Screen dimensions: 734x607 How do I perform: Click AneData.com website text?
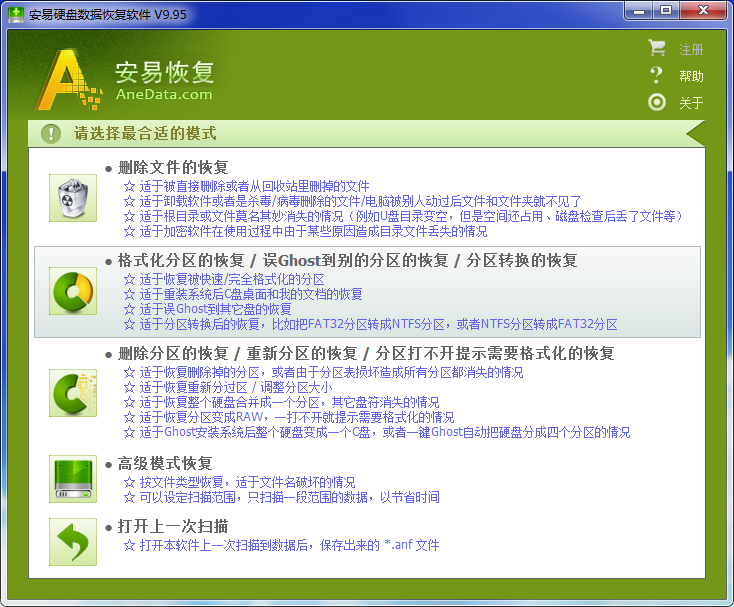164,95
